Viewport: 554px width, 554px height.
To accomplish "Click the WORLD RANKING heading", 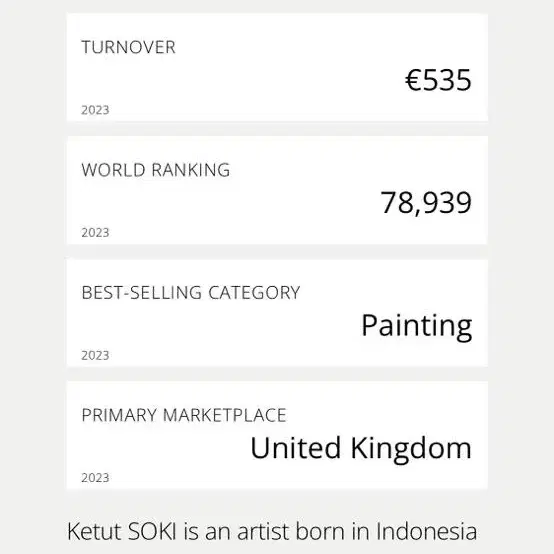I will [x=156, y=170].
